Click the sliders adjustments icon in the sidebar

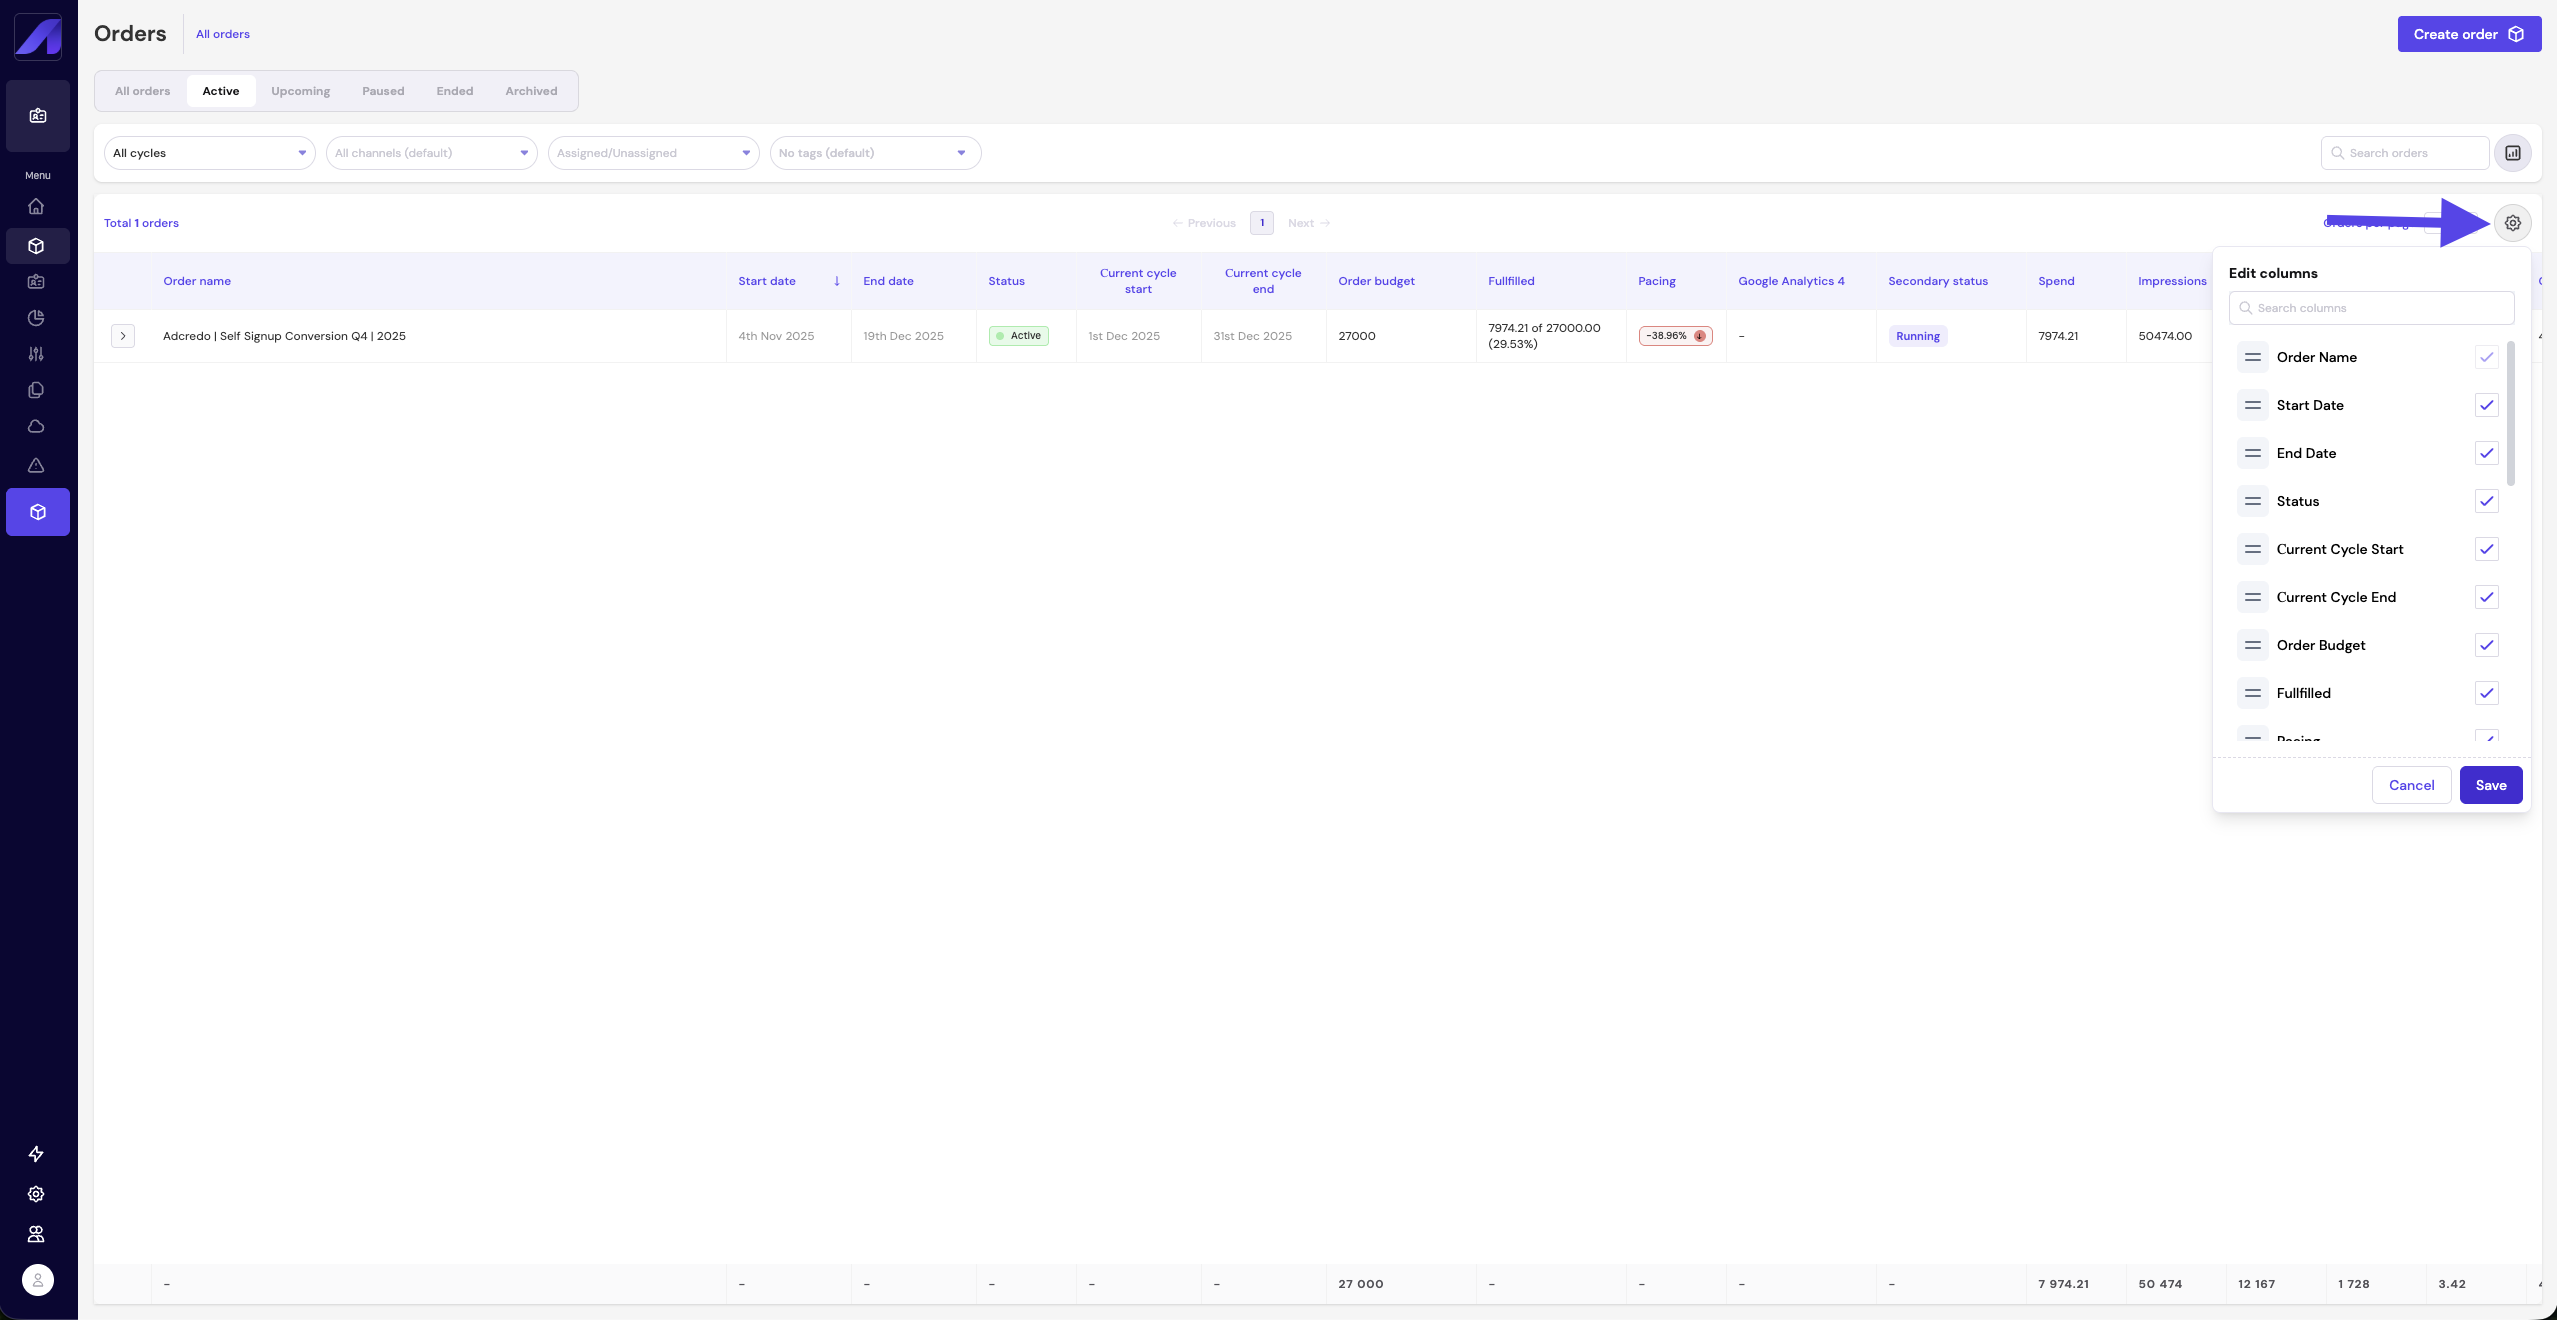[x=36, y=354]
